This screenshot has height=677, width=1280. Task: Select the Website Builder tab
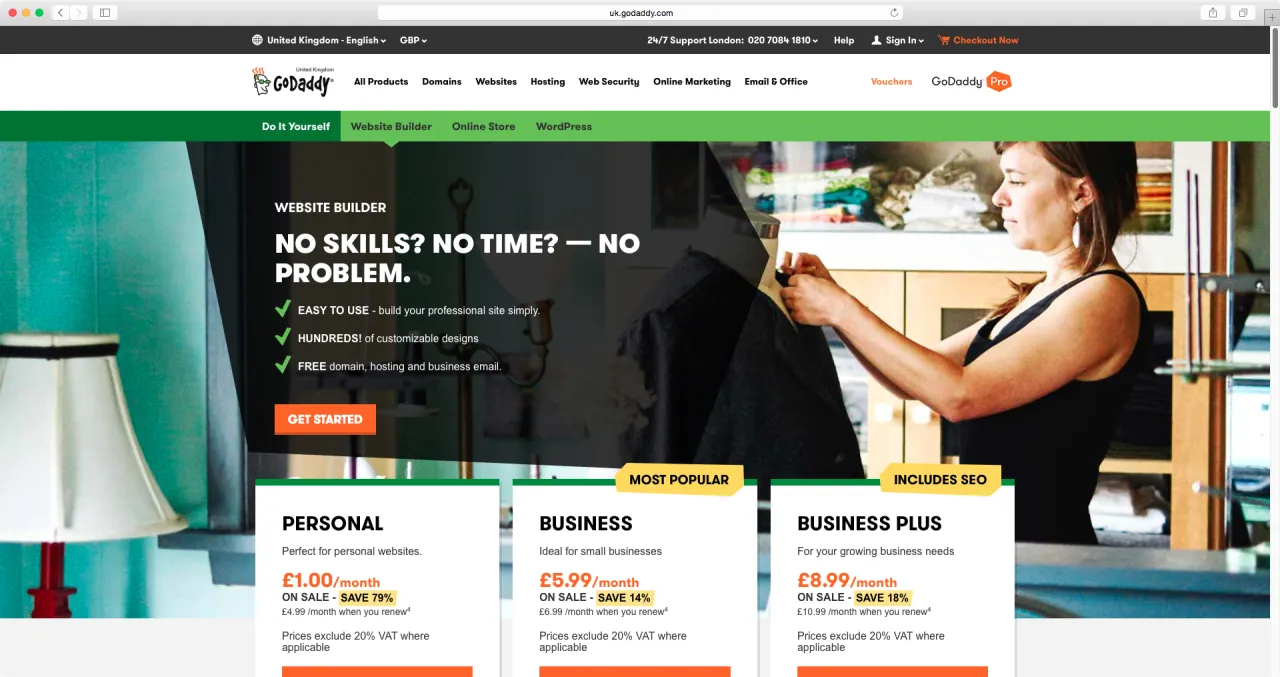(391, 126)
